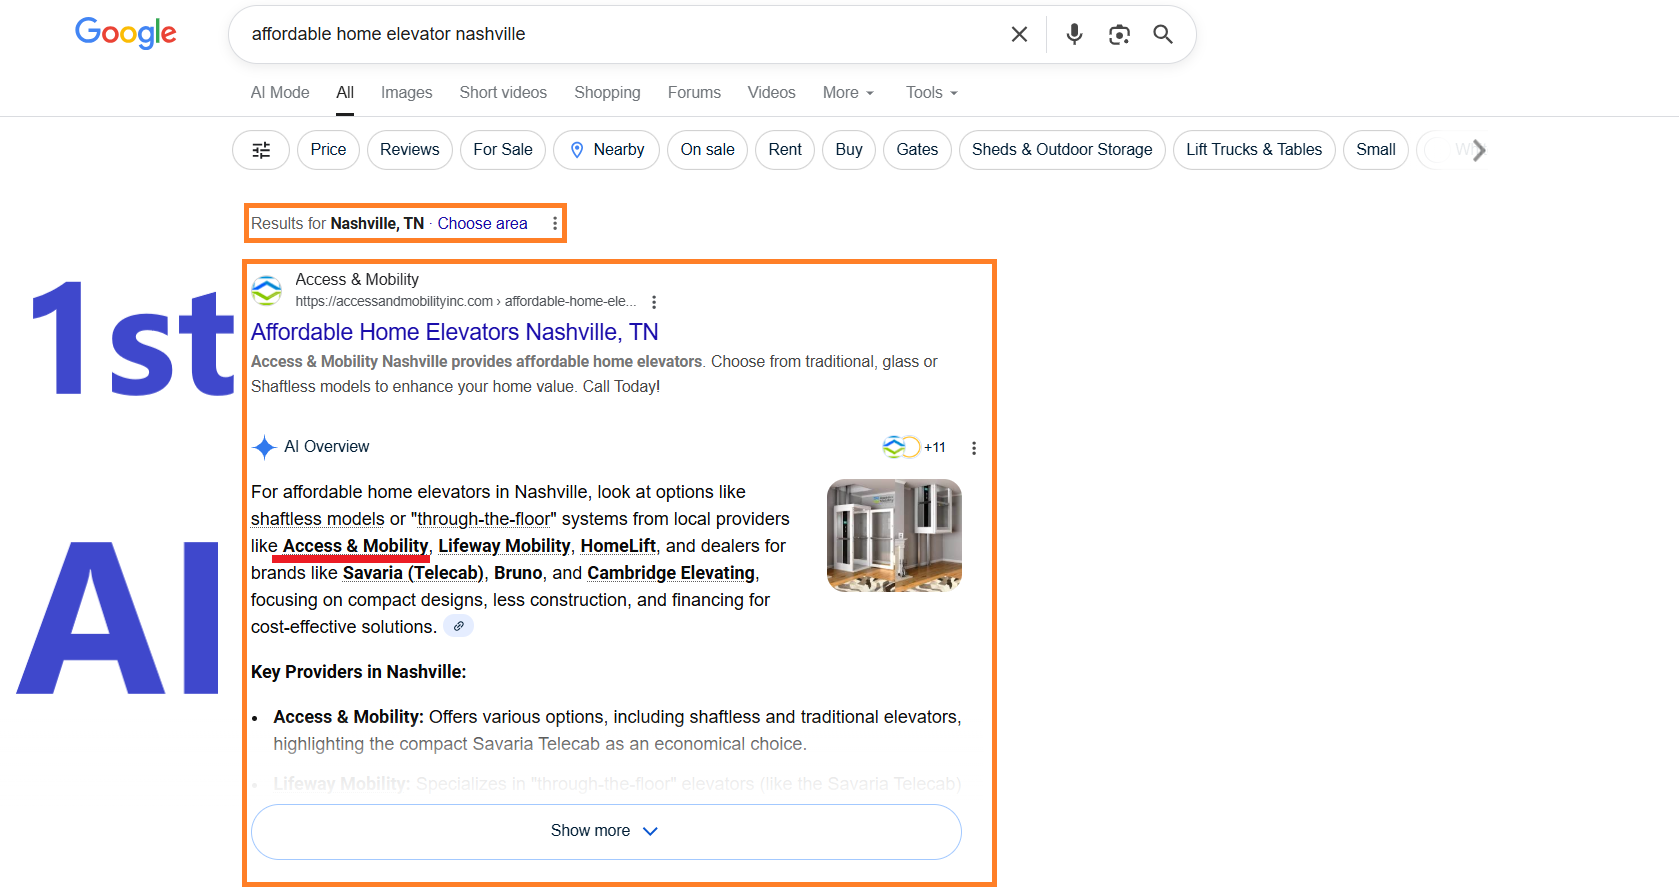Viewport: 1679px width, 888px height.
Task: Open the HomeLift link
Action: (x=618, y=546)
